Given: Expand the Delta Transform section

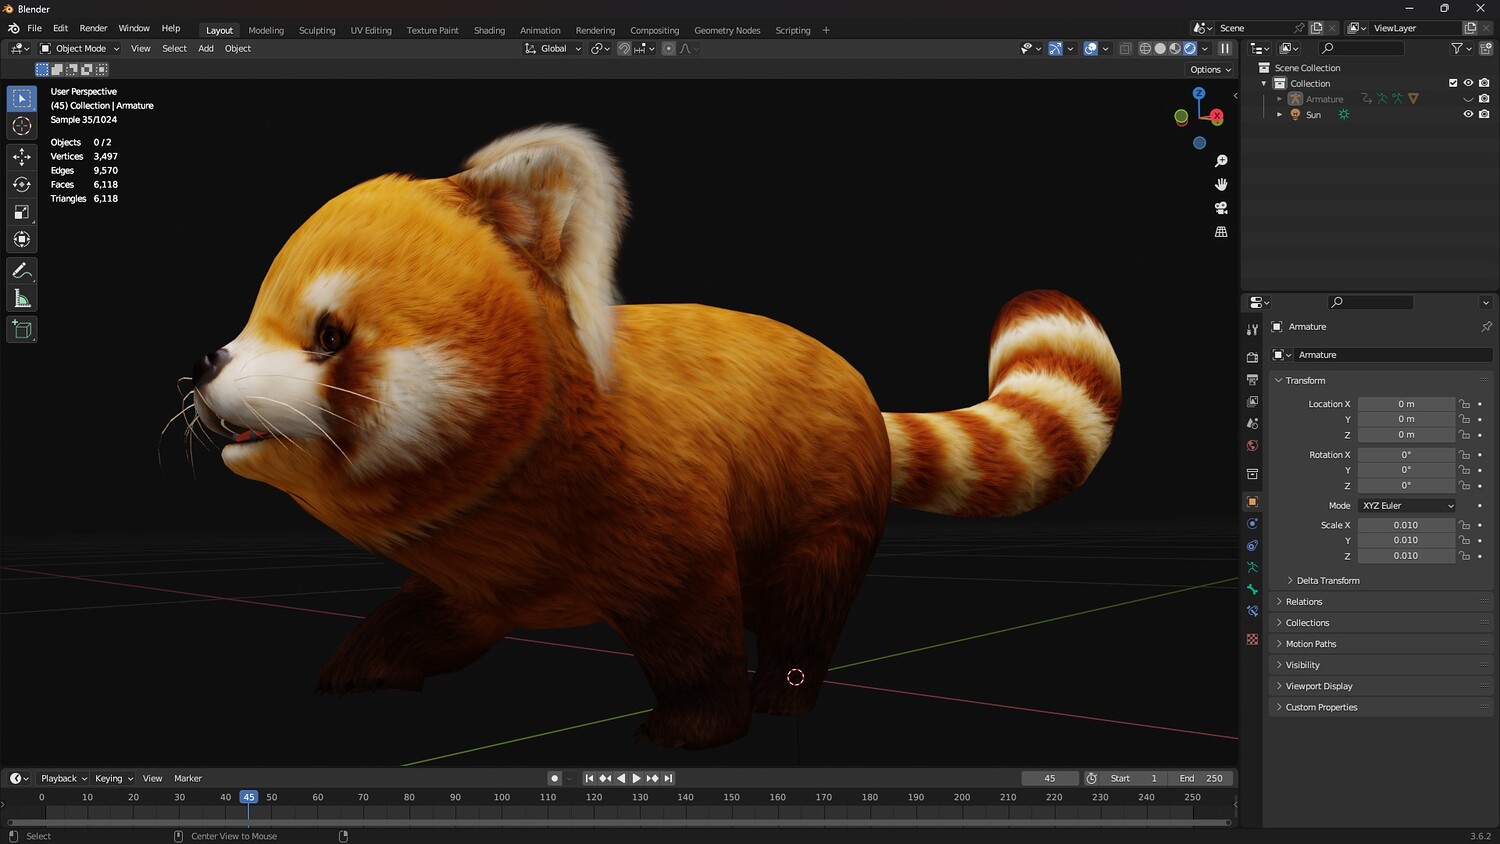Looking at the screenshot, I should (1327, 581).
